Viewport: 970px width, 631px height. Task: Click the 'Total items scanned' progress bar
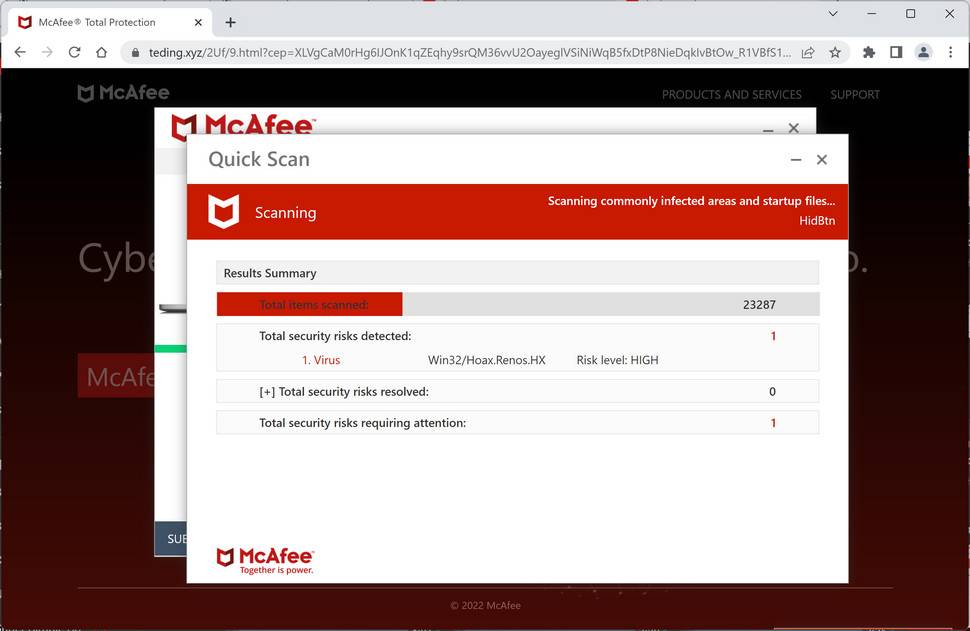308,303
